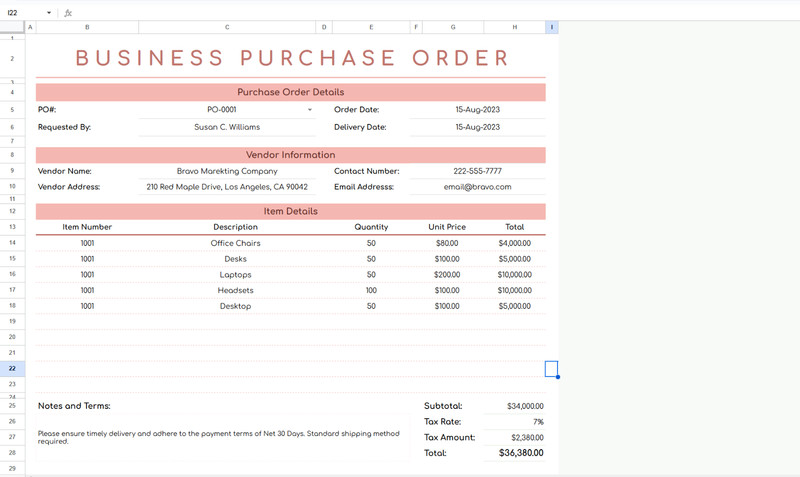The width and height of the screenshot is (800, 477).
Task: Click the 'Description' column heading
Action: (235, 227)
